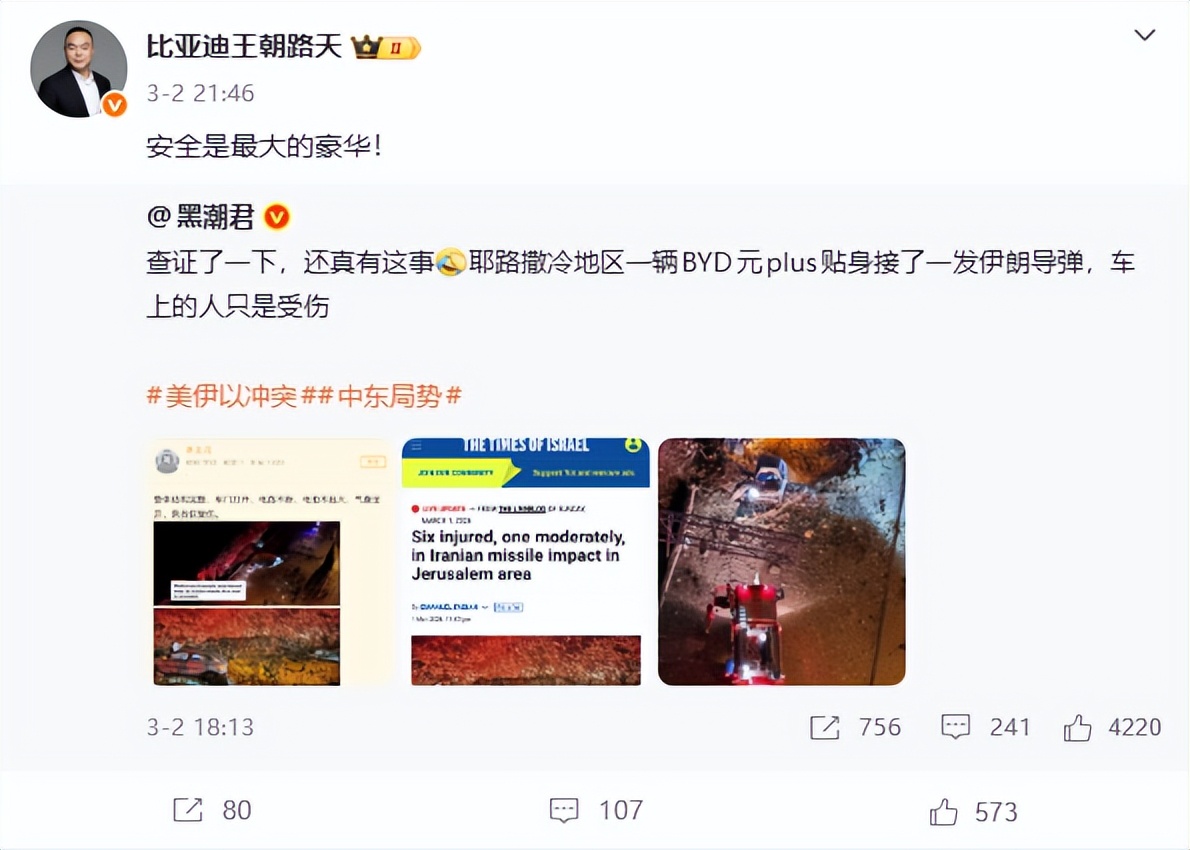Click the gold crown membership badge

click(x=386, y=48)
